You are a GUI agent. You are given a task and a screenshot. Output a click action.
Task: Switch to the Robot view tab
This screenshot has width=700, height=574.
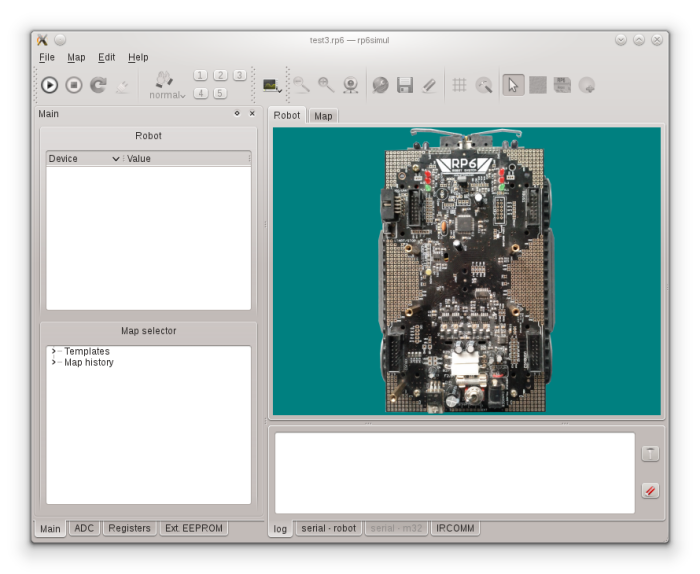[287, 116]
